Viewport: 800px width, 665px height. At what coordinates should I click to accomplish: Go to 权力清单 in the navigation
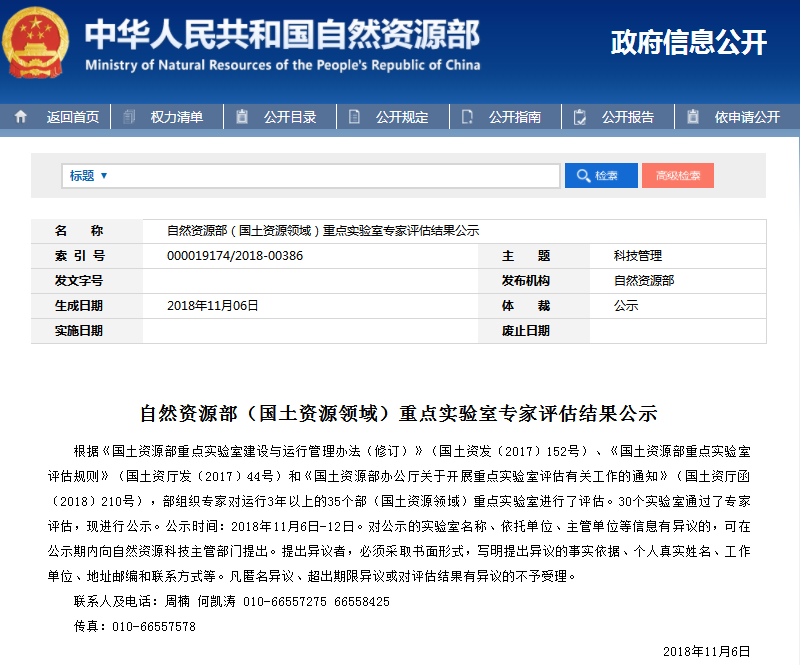(176, 117)
